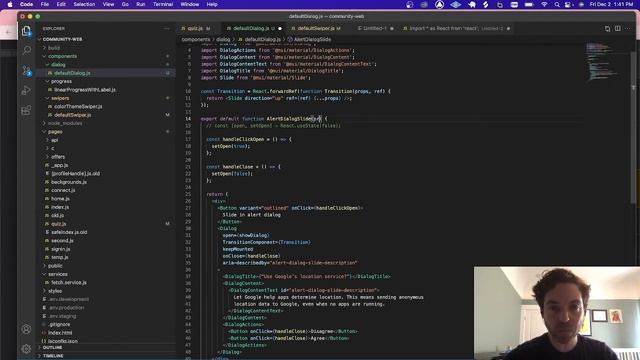Open .gitignore in the file tree
This screenshot has height=360, width=640.
pyautogui.click(x=59, y=324)
